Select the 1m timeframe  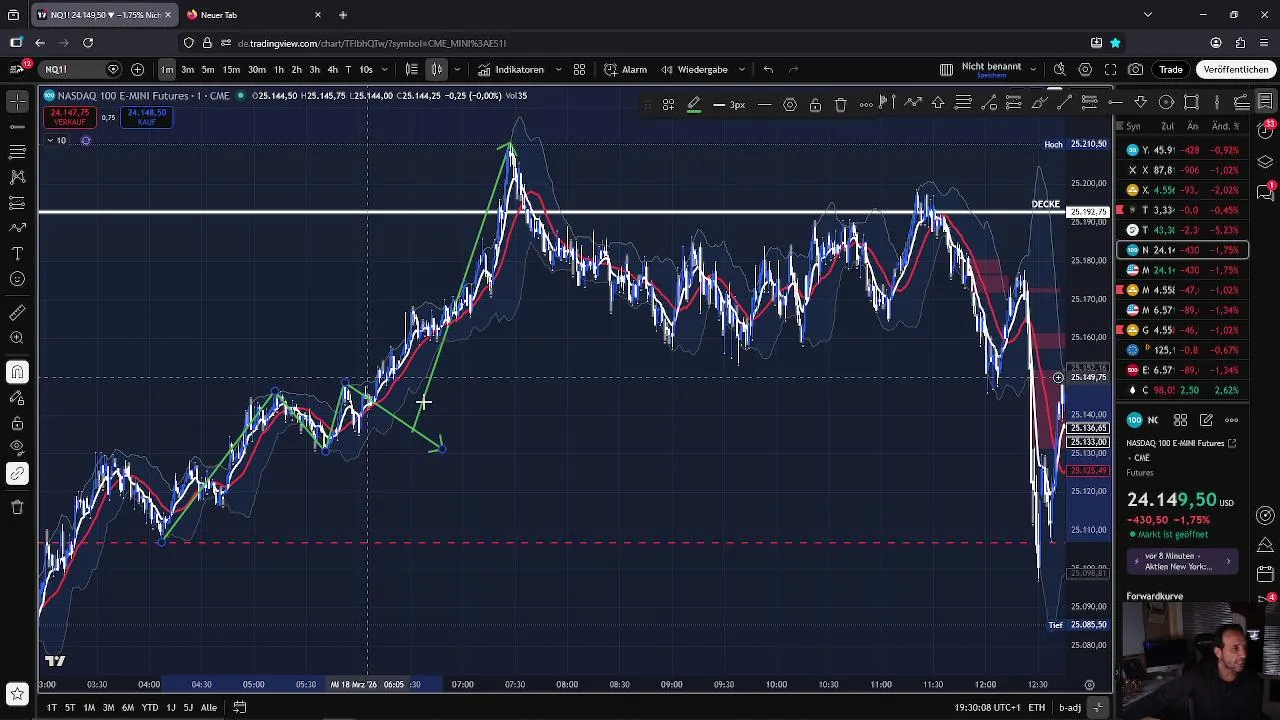tap(167, 69)
